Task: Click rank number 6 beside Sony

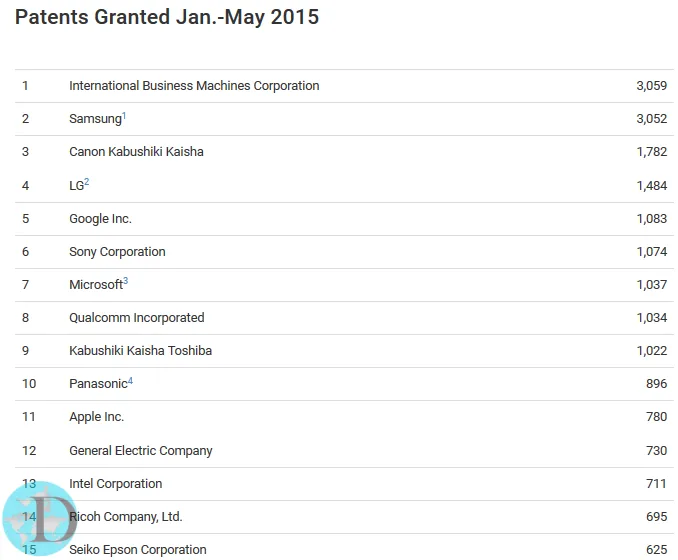Action: point(26,252)
